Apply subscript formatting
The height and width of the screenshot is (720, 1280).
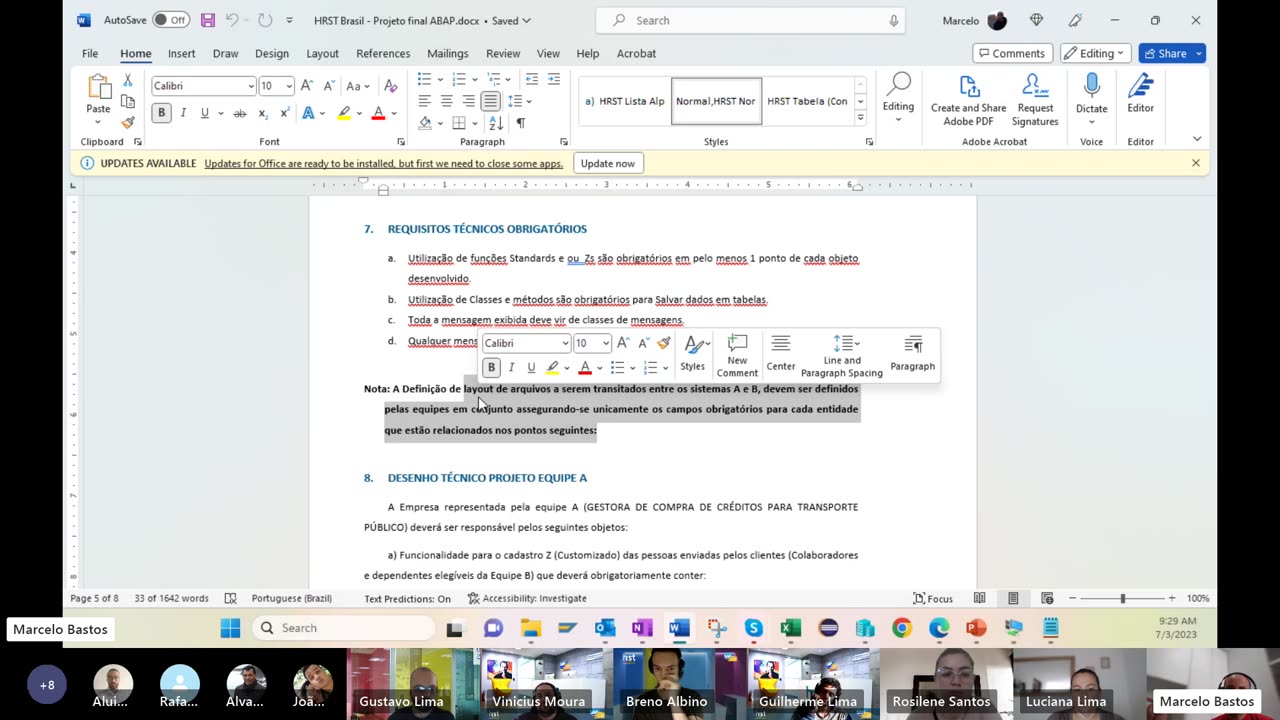coord(263,113)
